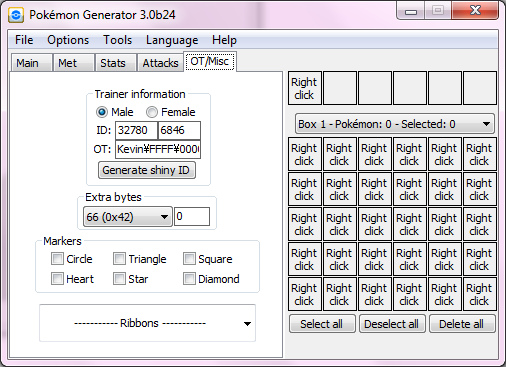
Task: Close the Pokémon Generator window
Action: tap(475, 11)
